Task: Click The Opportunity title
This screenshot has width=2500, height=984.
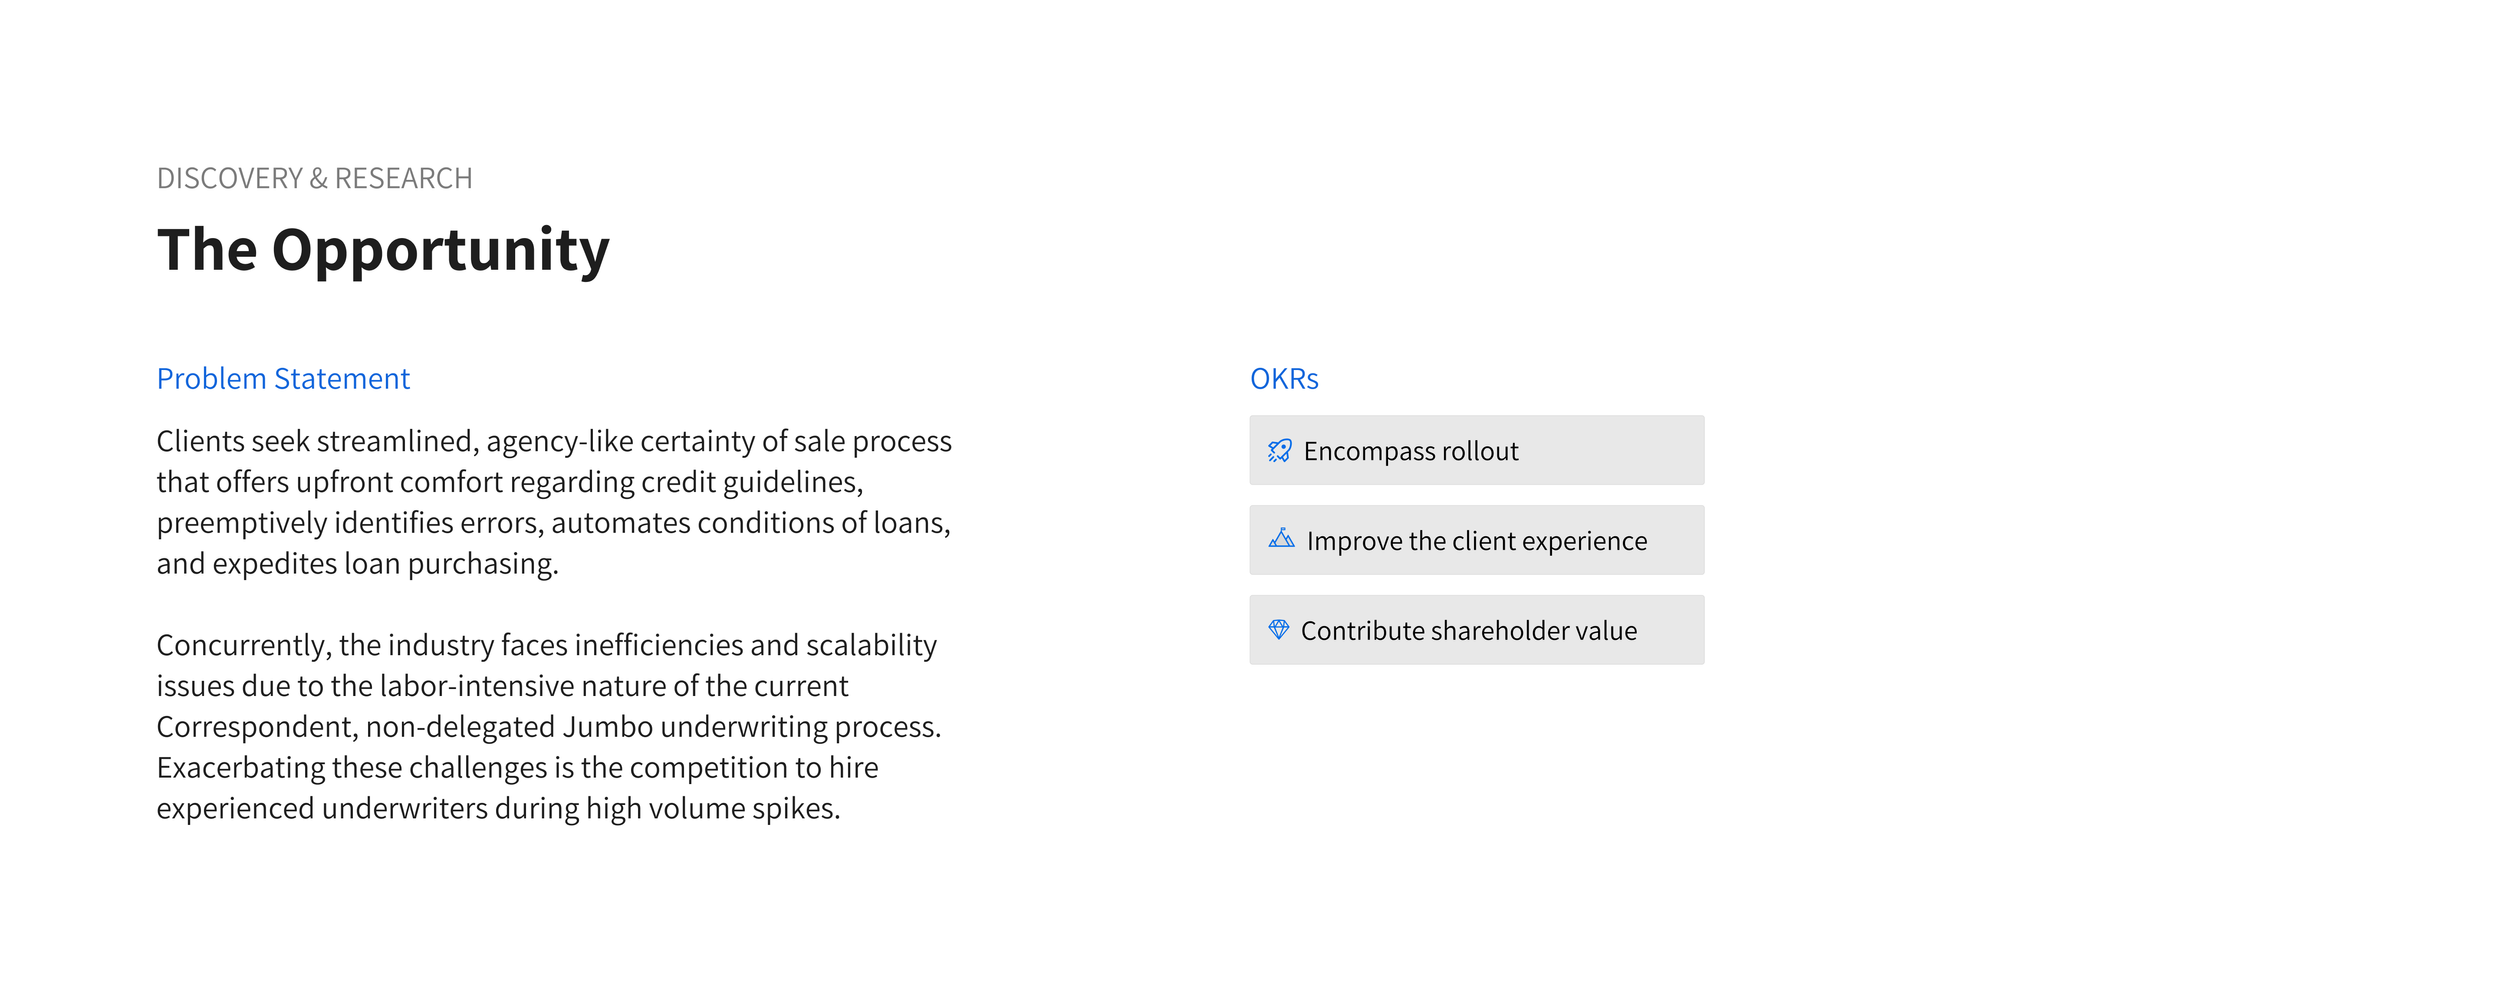Action: [x=383, y=249]
